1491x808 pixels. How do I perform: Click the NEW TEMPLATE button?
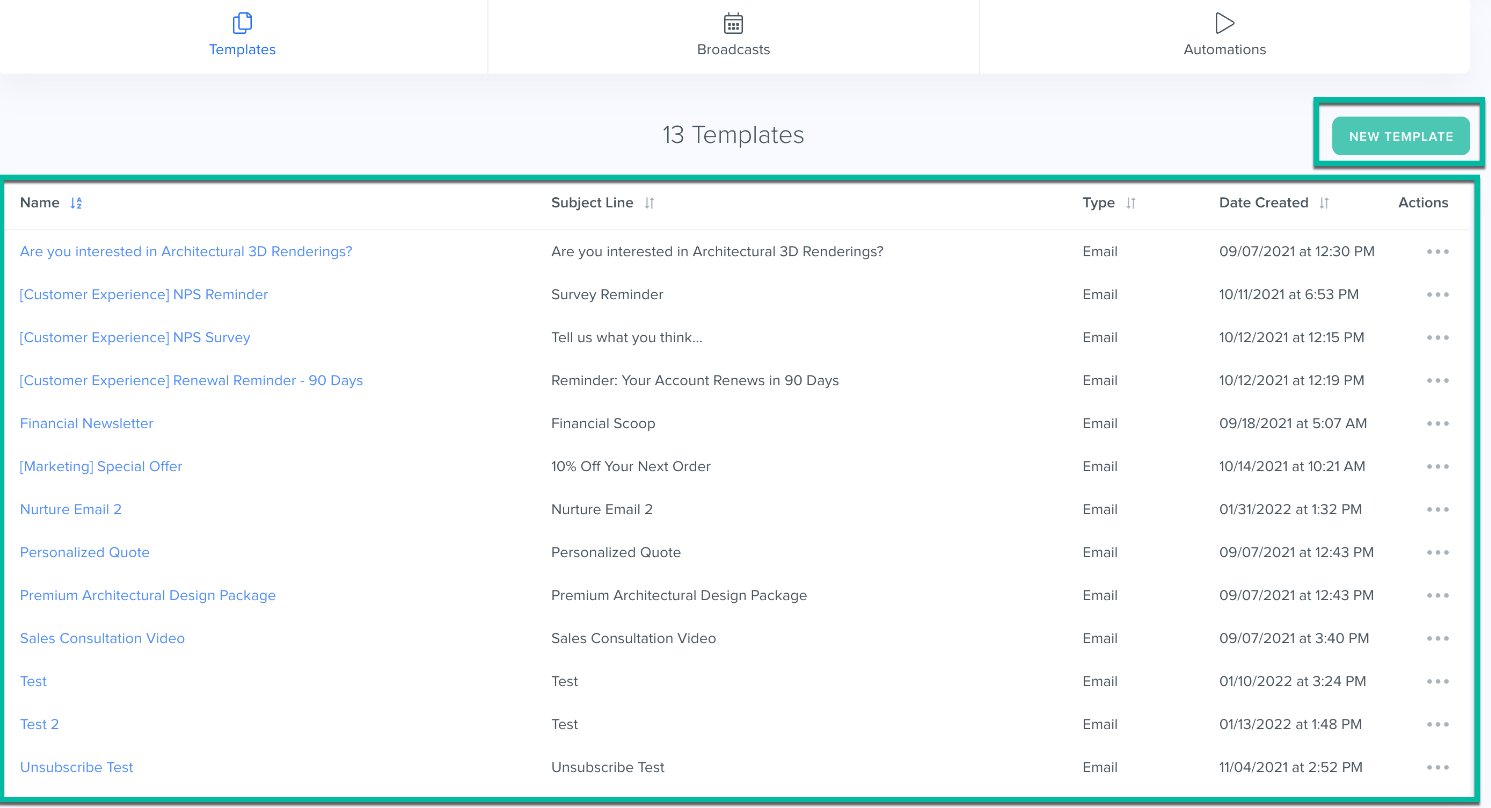click(1401, 136)
